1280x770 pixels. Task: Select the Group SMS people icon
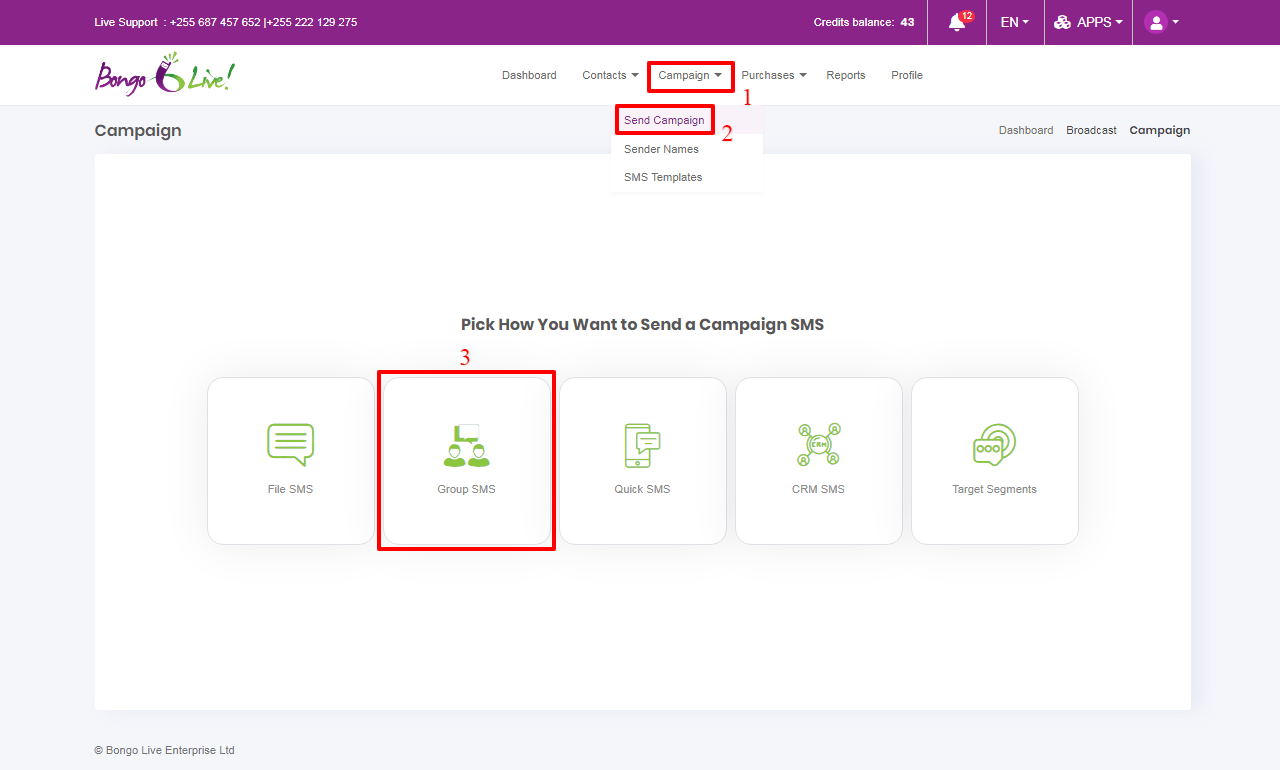tap(466, 445)
